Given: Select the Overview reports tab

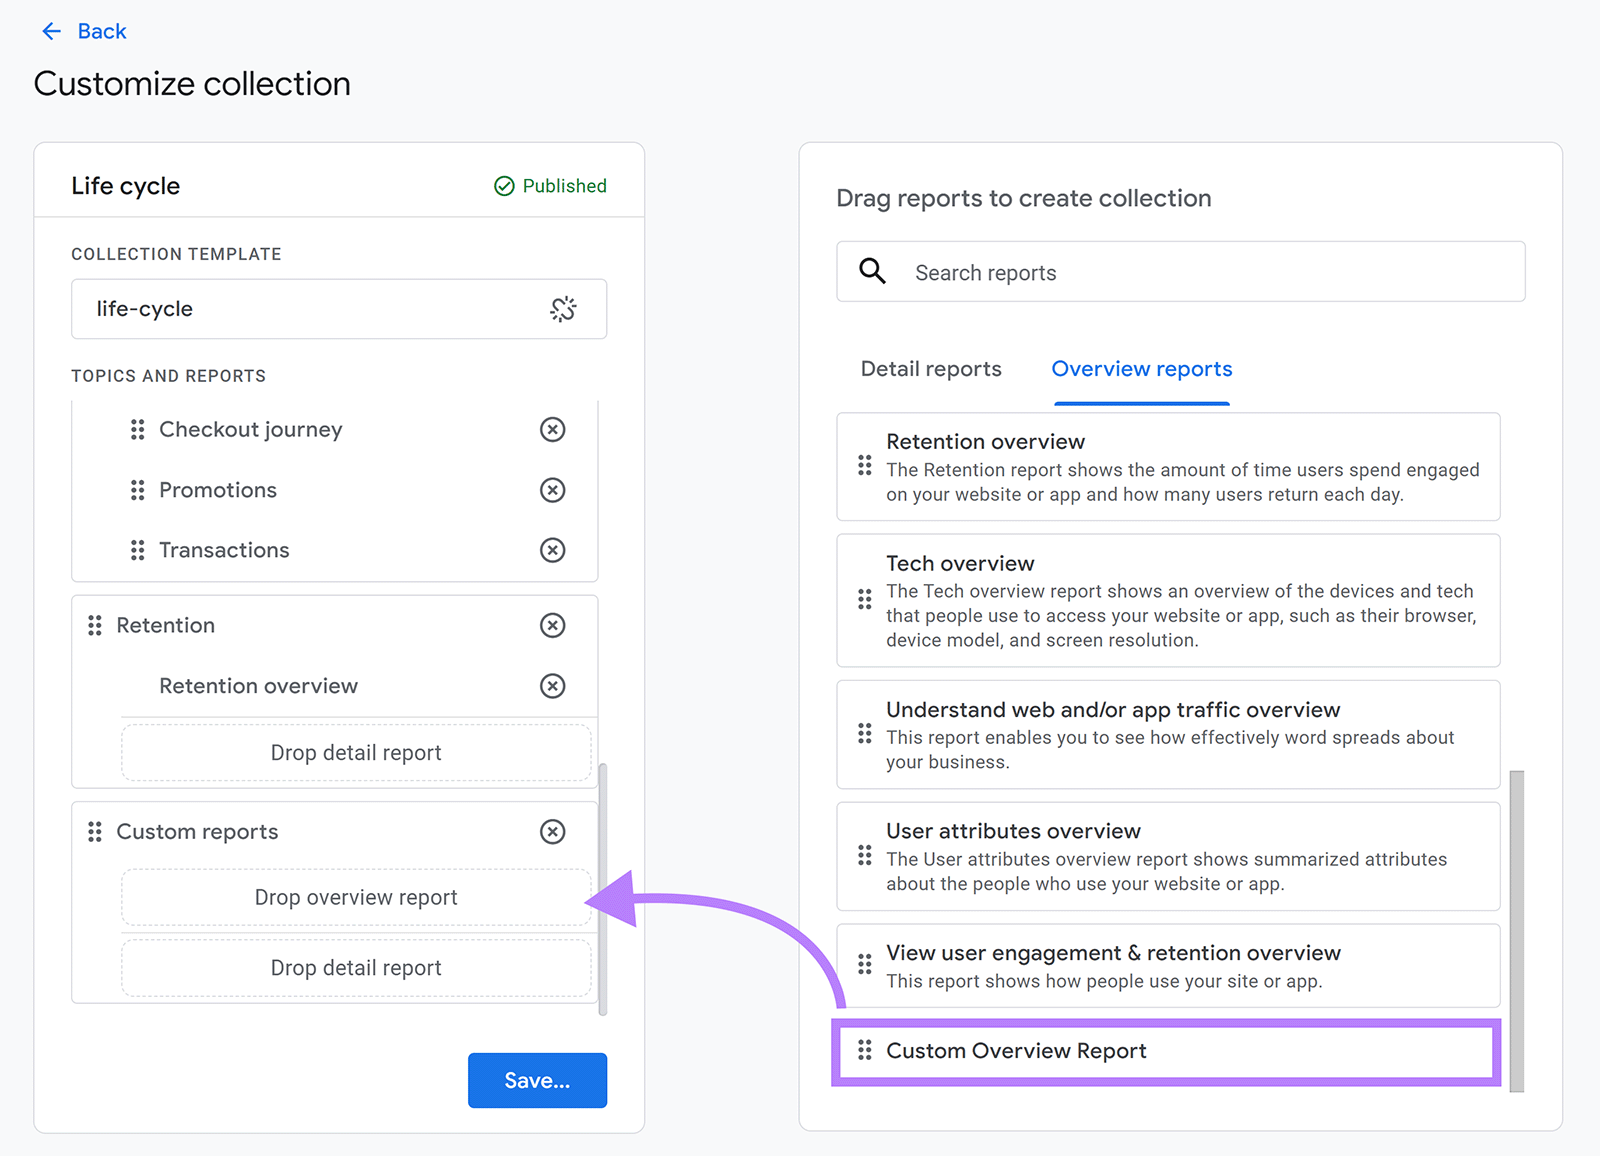Looking at the screenshot, I should tap(1141, 369).
